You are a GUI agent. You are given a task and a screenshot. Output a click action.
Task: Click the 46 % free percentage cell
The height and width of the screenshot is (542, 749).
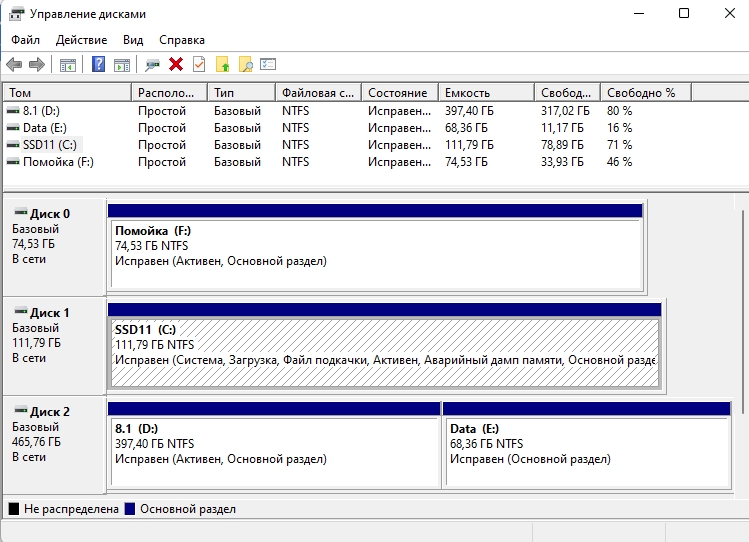click(620, 162)
